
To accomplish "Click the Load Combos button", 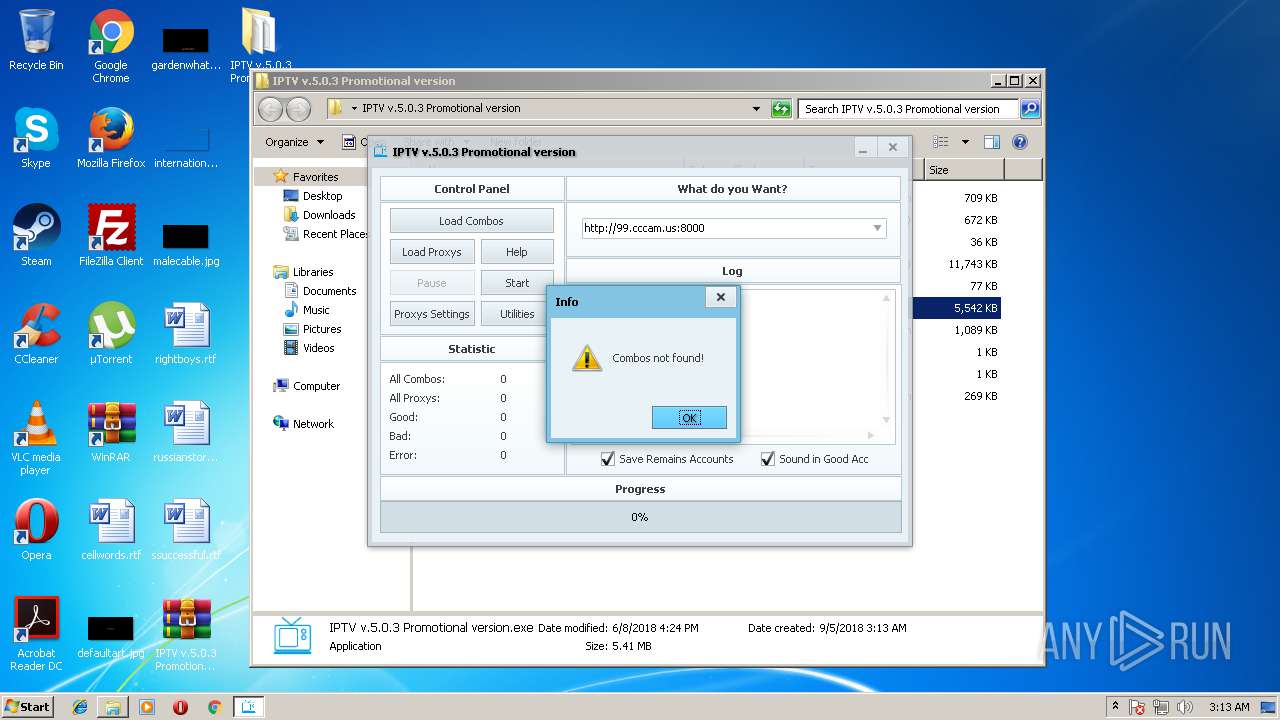I will (x=471, y=221).
